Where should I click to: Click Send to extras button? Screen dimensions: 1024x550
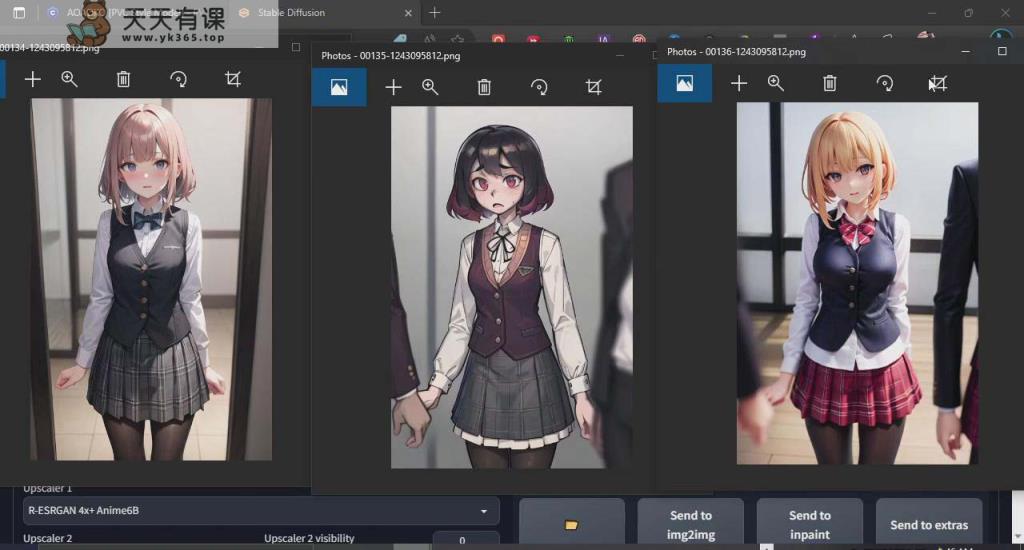[x=929, y=525]
